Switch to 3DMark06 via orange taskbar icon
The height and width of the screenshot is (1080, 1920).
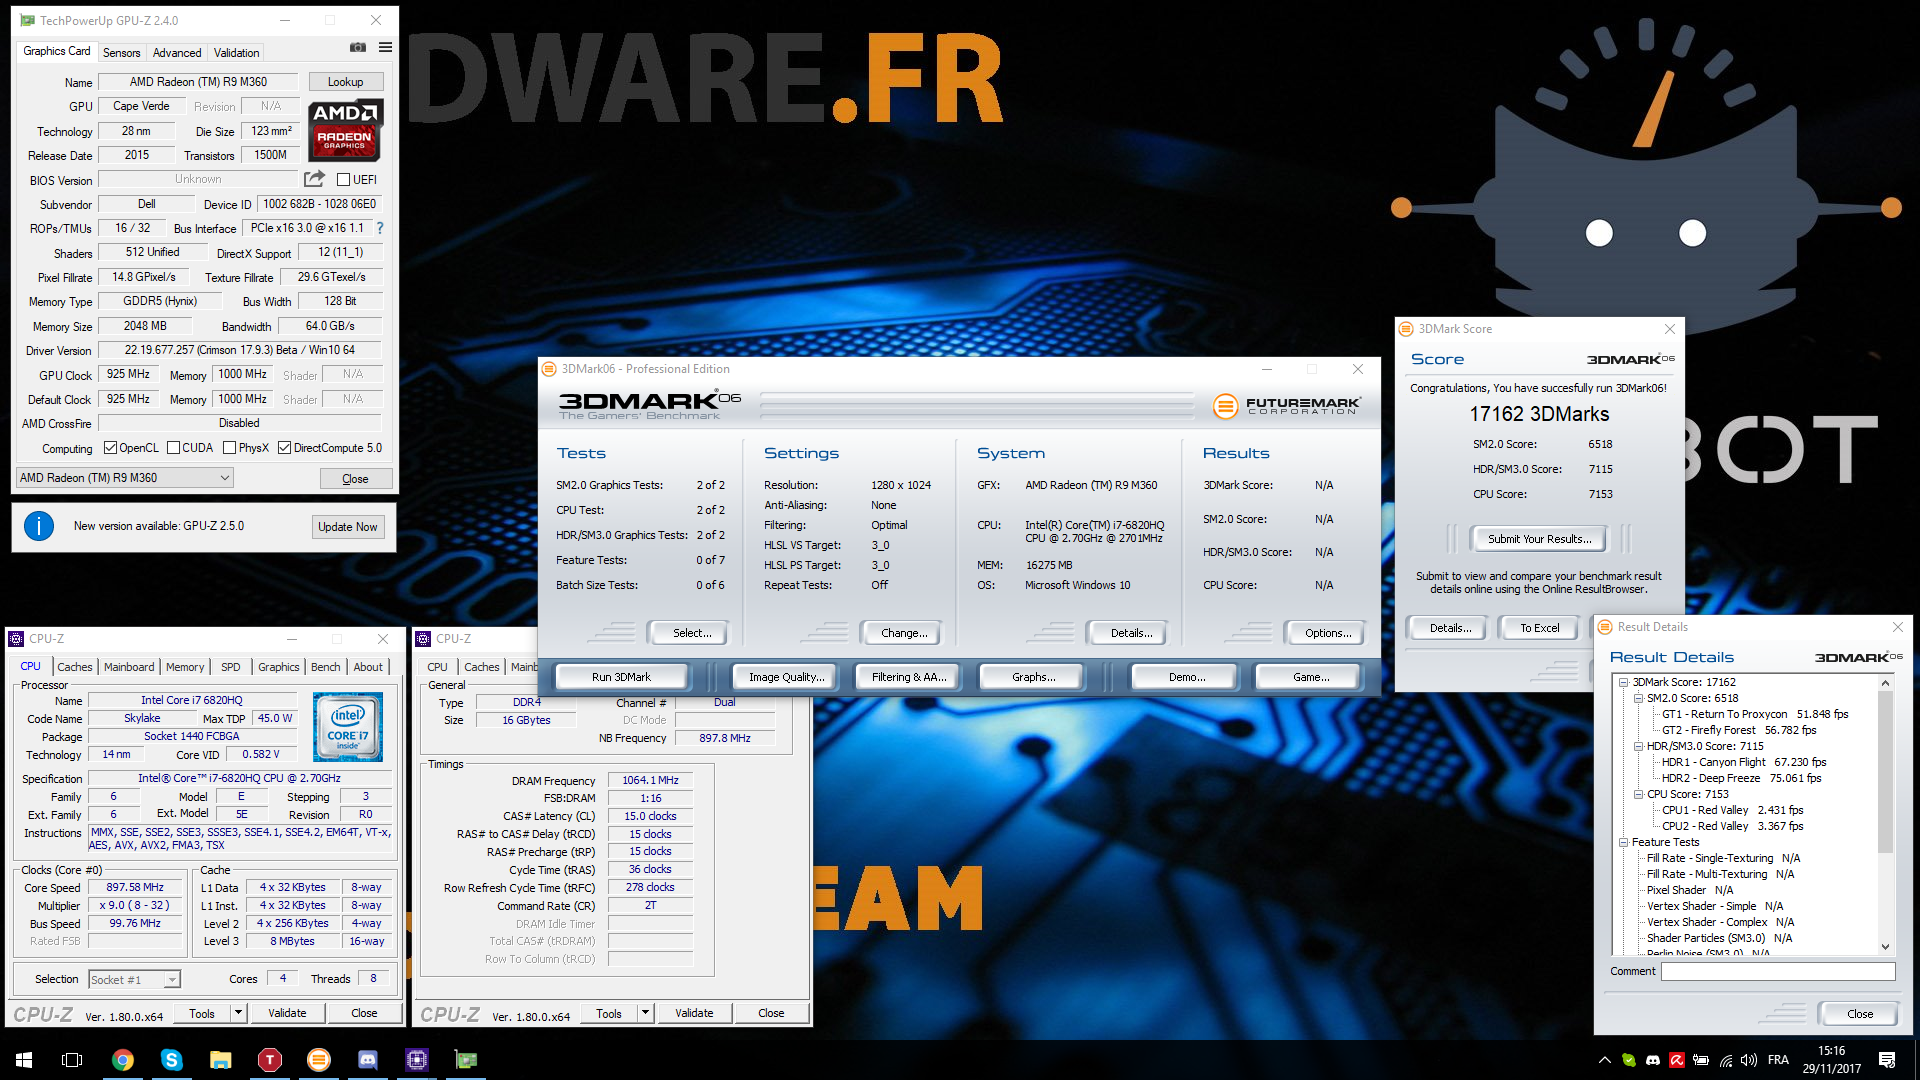click(x=318, y=1060)
